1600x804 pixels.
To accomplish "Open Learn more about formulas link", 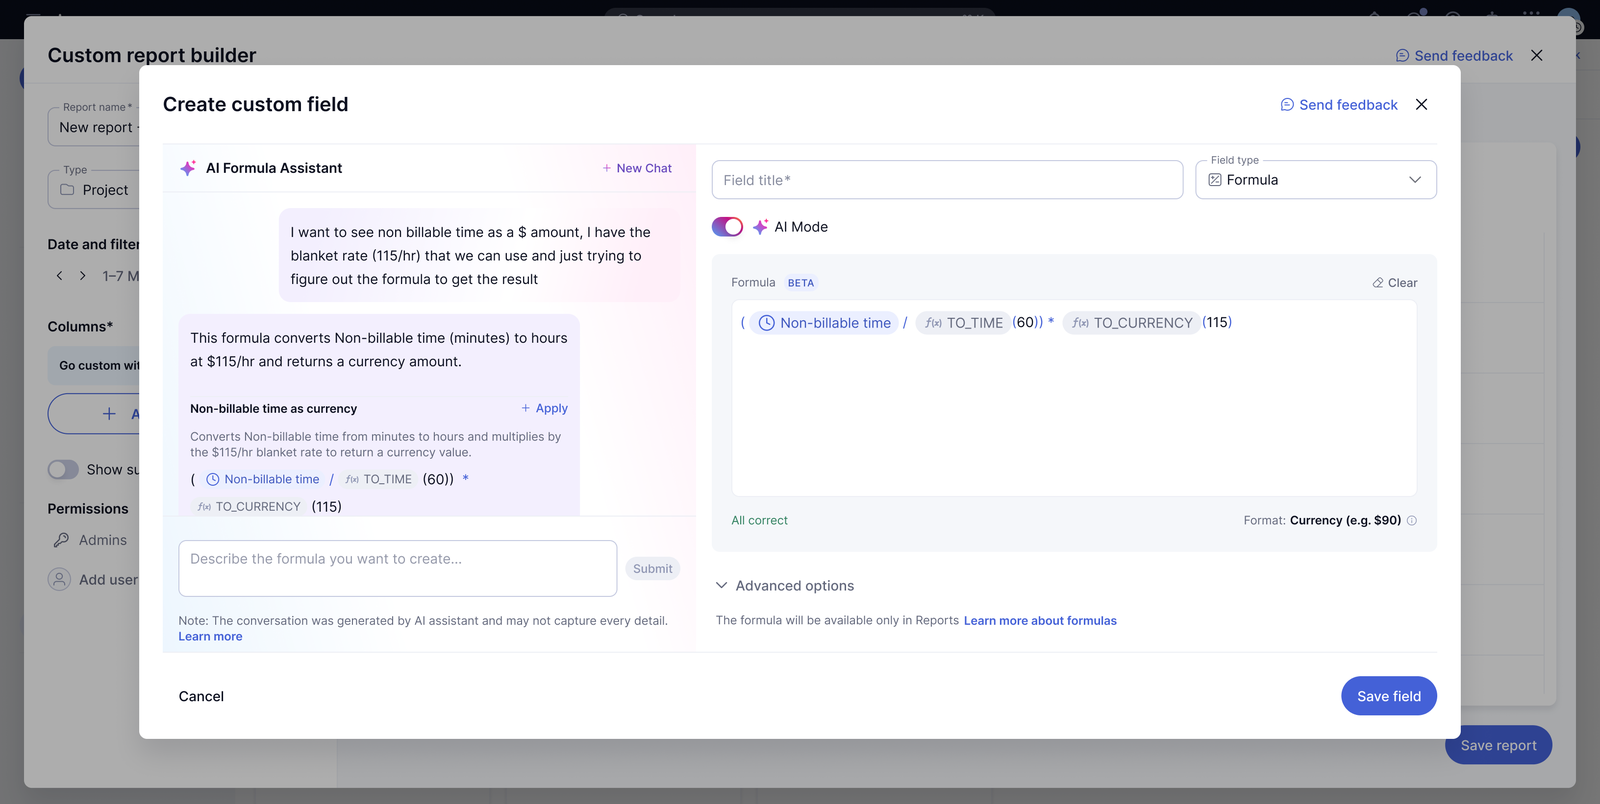I will 1040,621.
